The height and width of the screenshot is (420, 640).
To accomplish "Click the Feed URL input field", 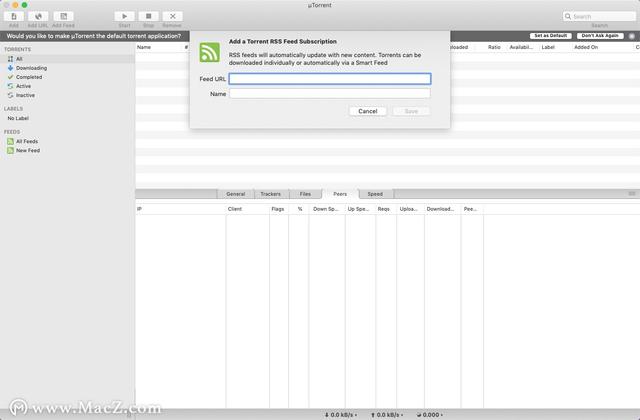I will click(330, 79).
